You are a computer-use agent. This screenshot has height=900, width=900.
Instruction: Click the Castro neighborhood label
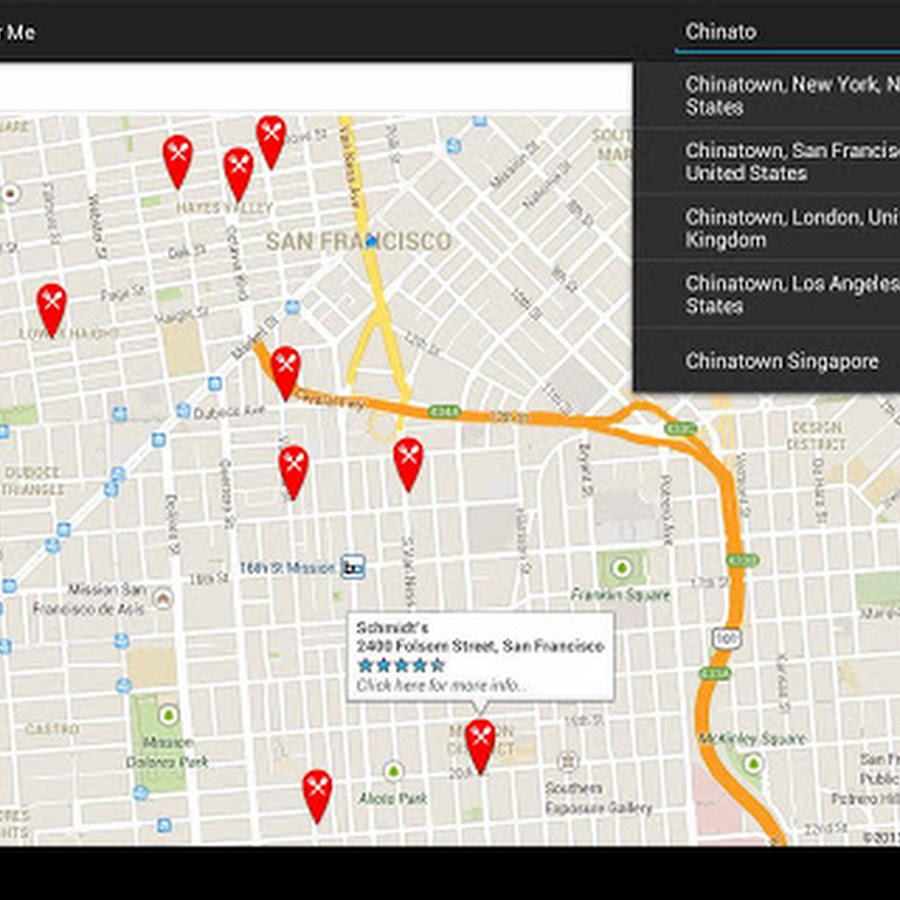coord(52,729)
